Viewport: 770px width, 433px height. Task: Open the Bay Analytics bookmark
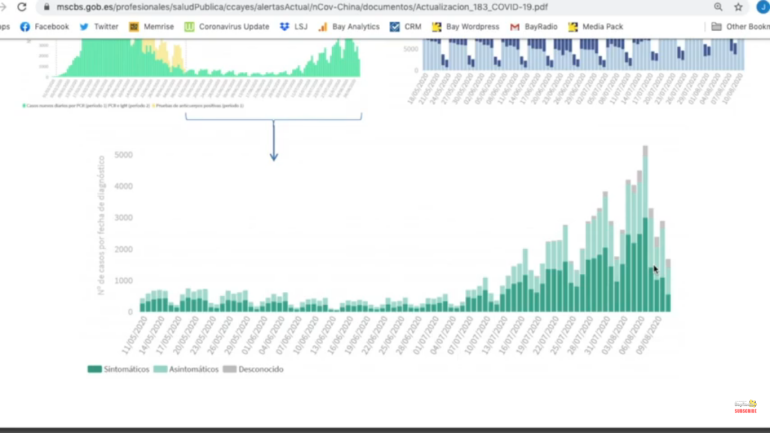[x=349, y=27]
